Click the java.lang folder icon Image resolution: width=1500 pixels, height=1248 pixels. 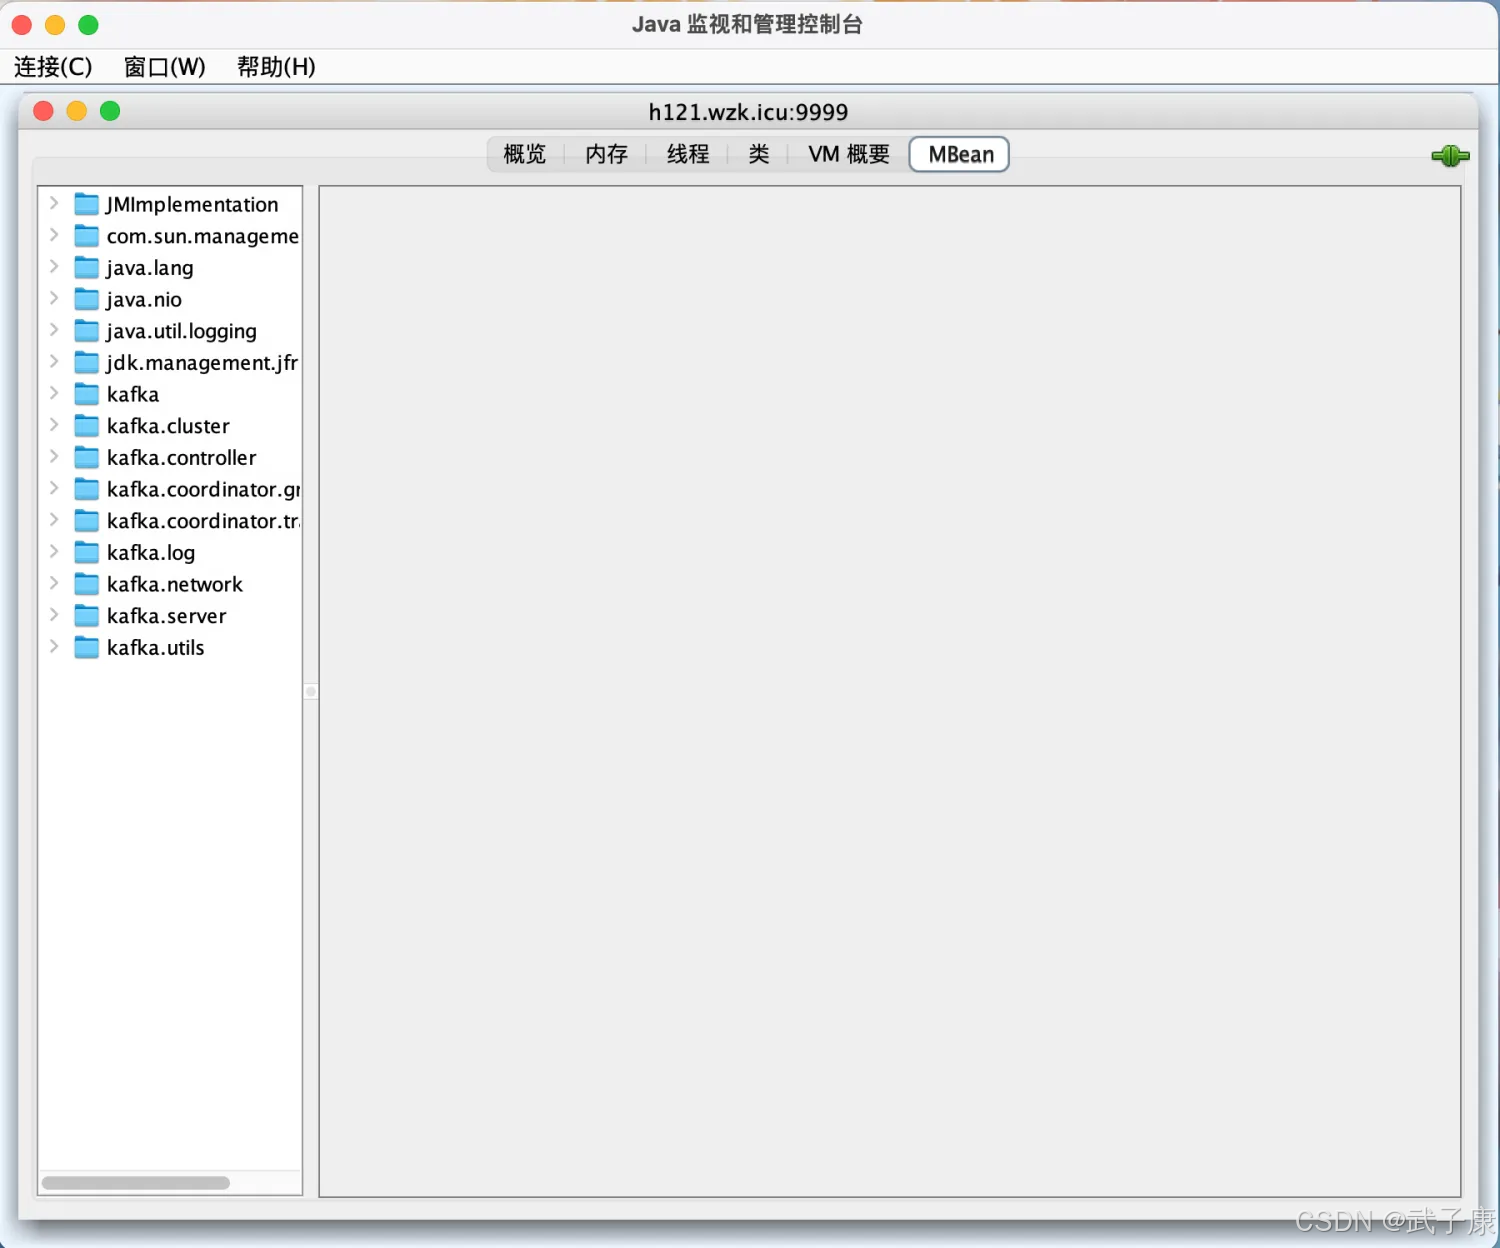[x=87, y=267]
